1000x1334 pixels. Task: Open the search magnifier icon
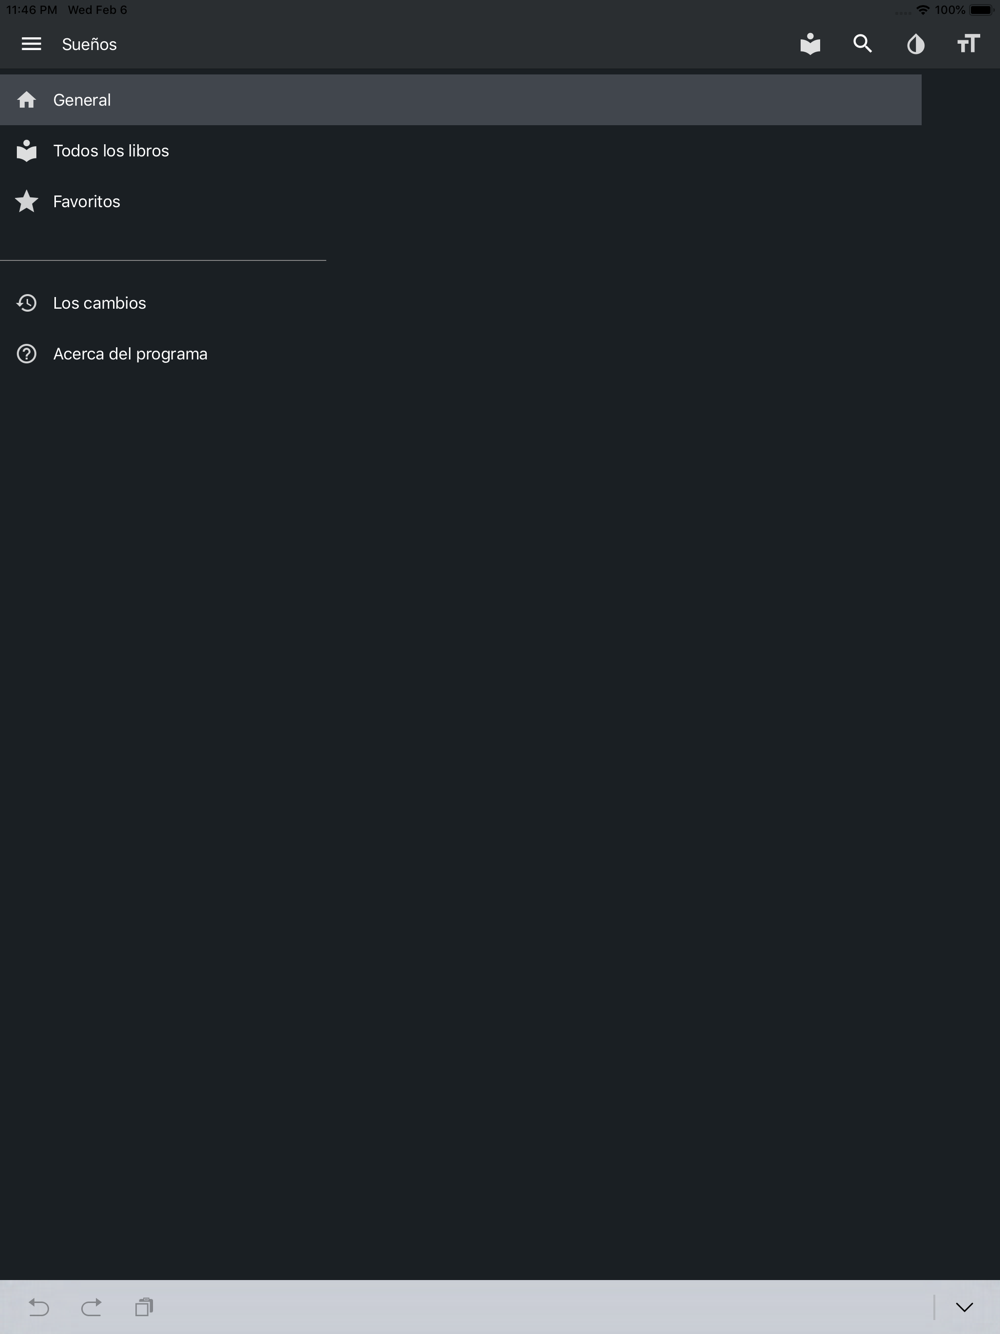(x=863, y=44)
